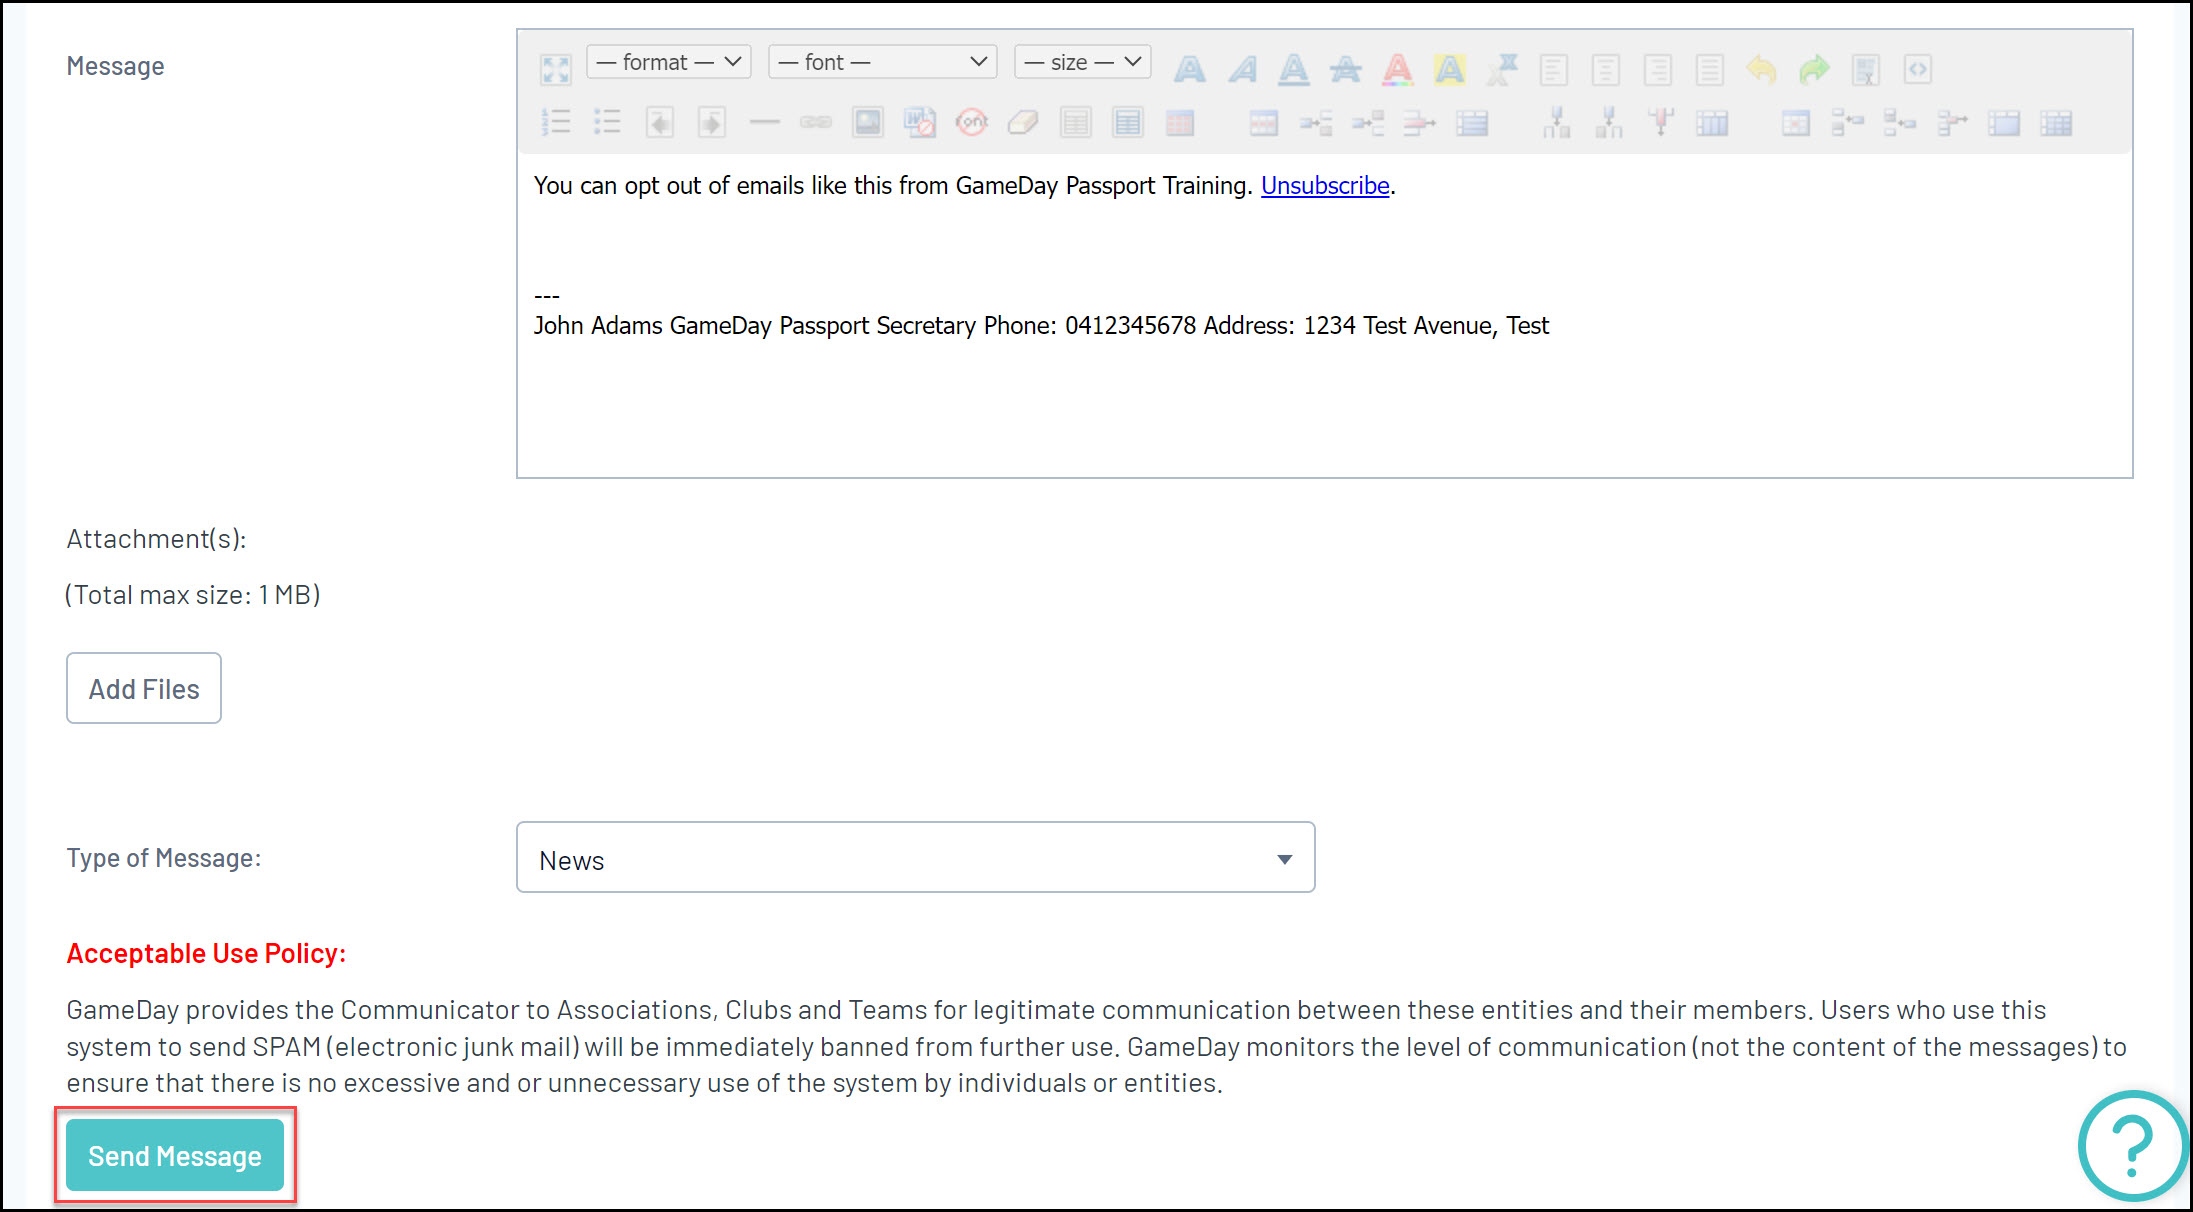Toggle HTML source view icon
Viewport: 2193px width, 1212px height.
(x=1917, y=69)
